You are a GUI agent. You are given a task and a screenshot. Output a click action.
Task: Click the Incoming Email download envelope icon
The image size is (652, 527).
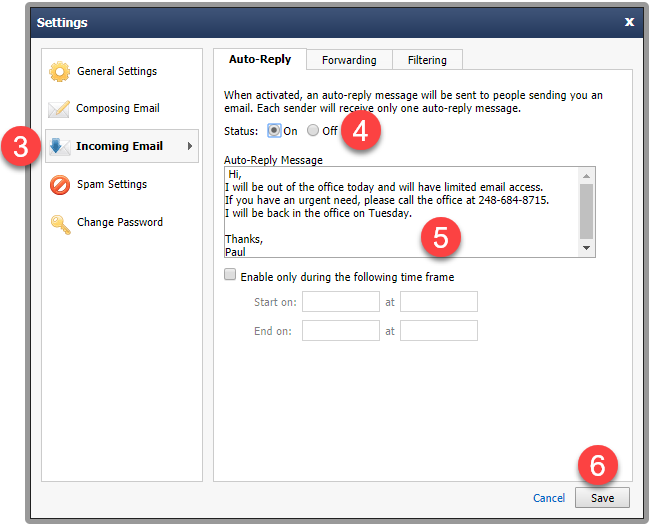click(x=59, y=146)
